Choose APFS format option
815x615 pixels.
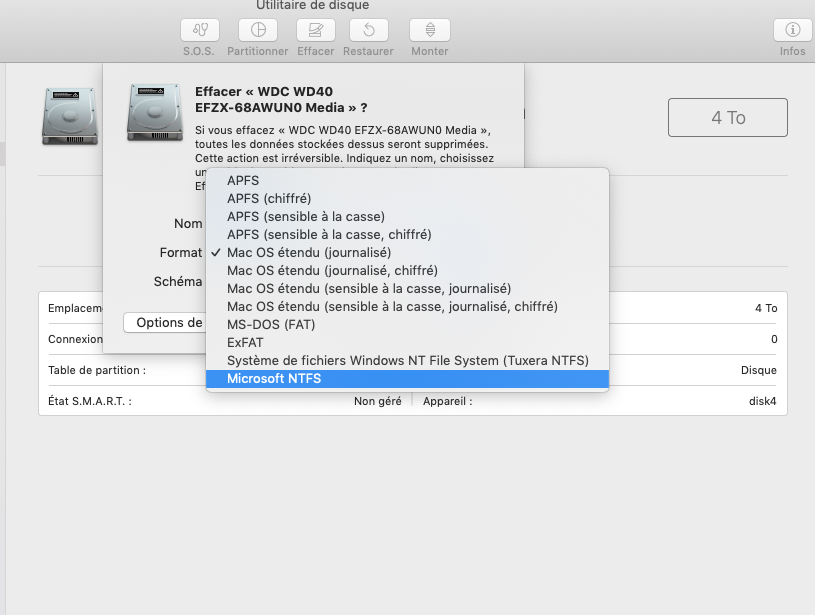(x=408, y=180)
